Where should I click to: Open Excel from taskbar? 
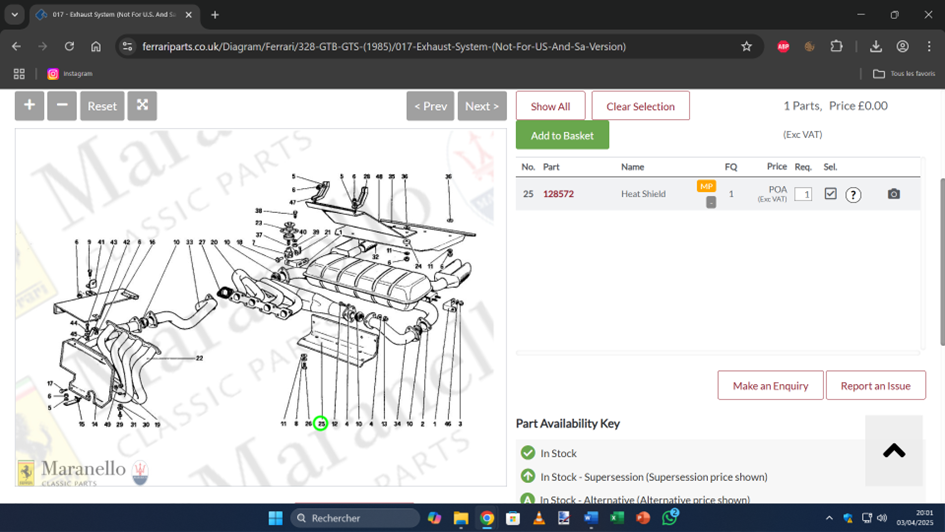(617, 518)
